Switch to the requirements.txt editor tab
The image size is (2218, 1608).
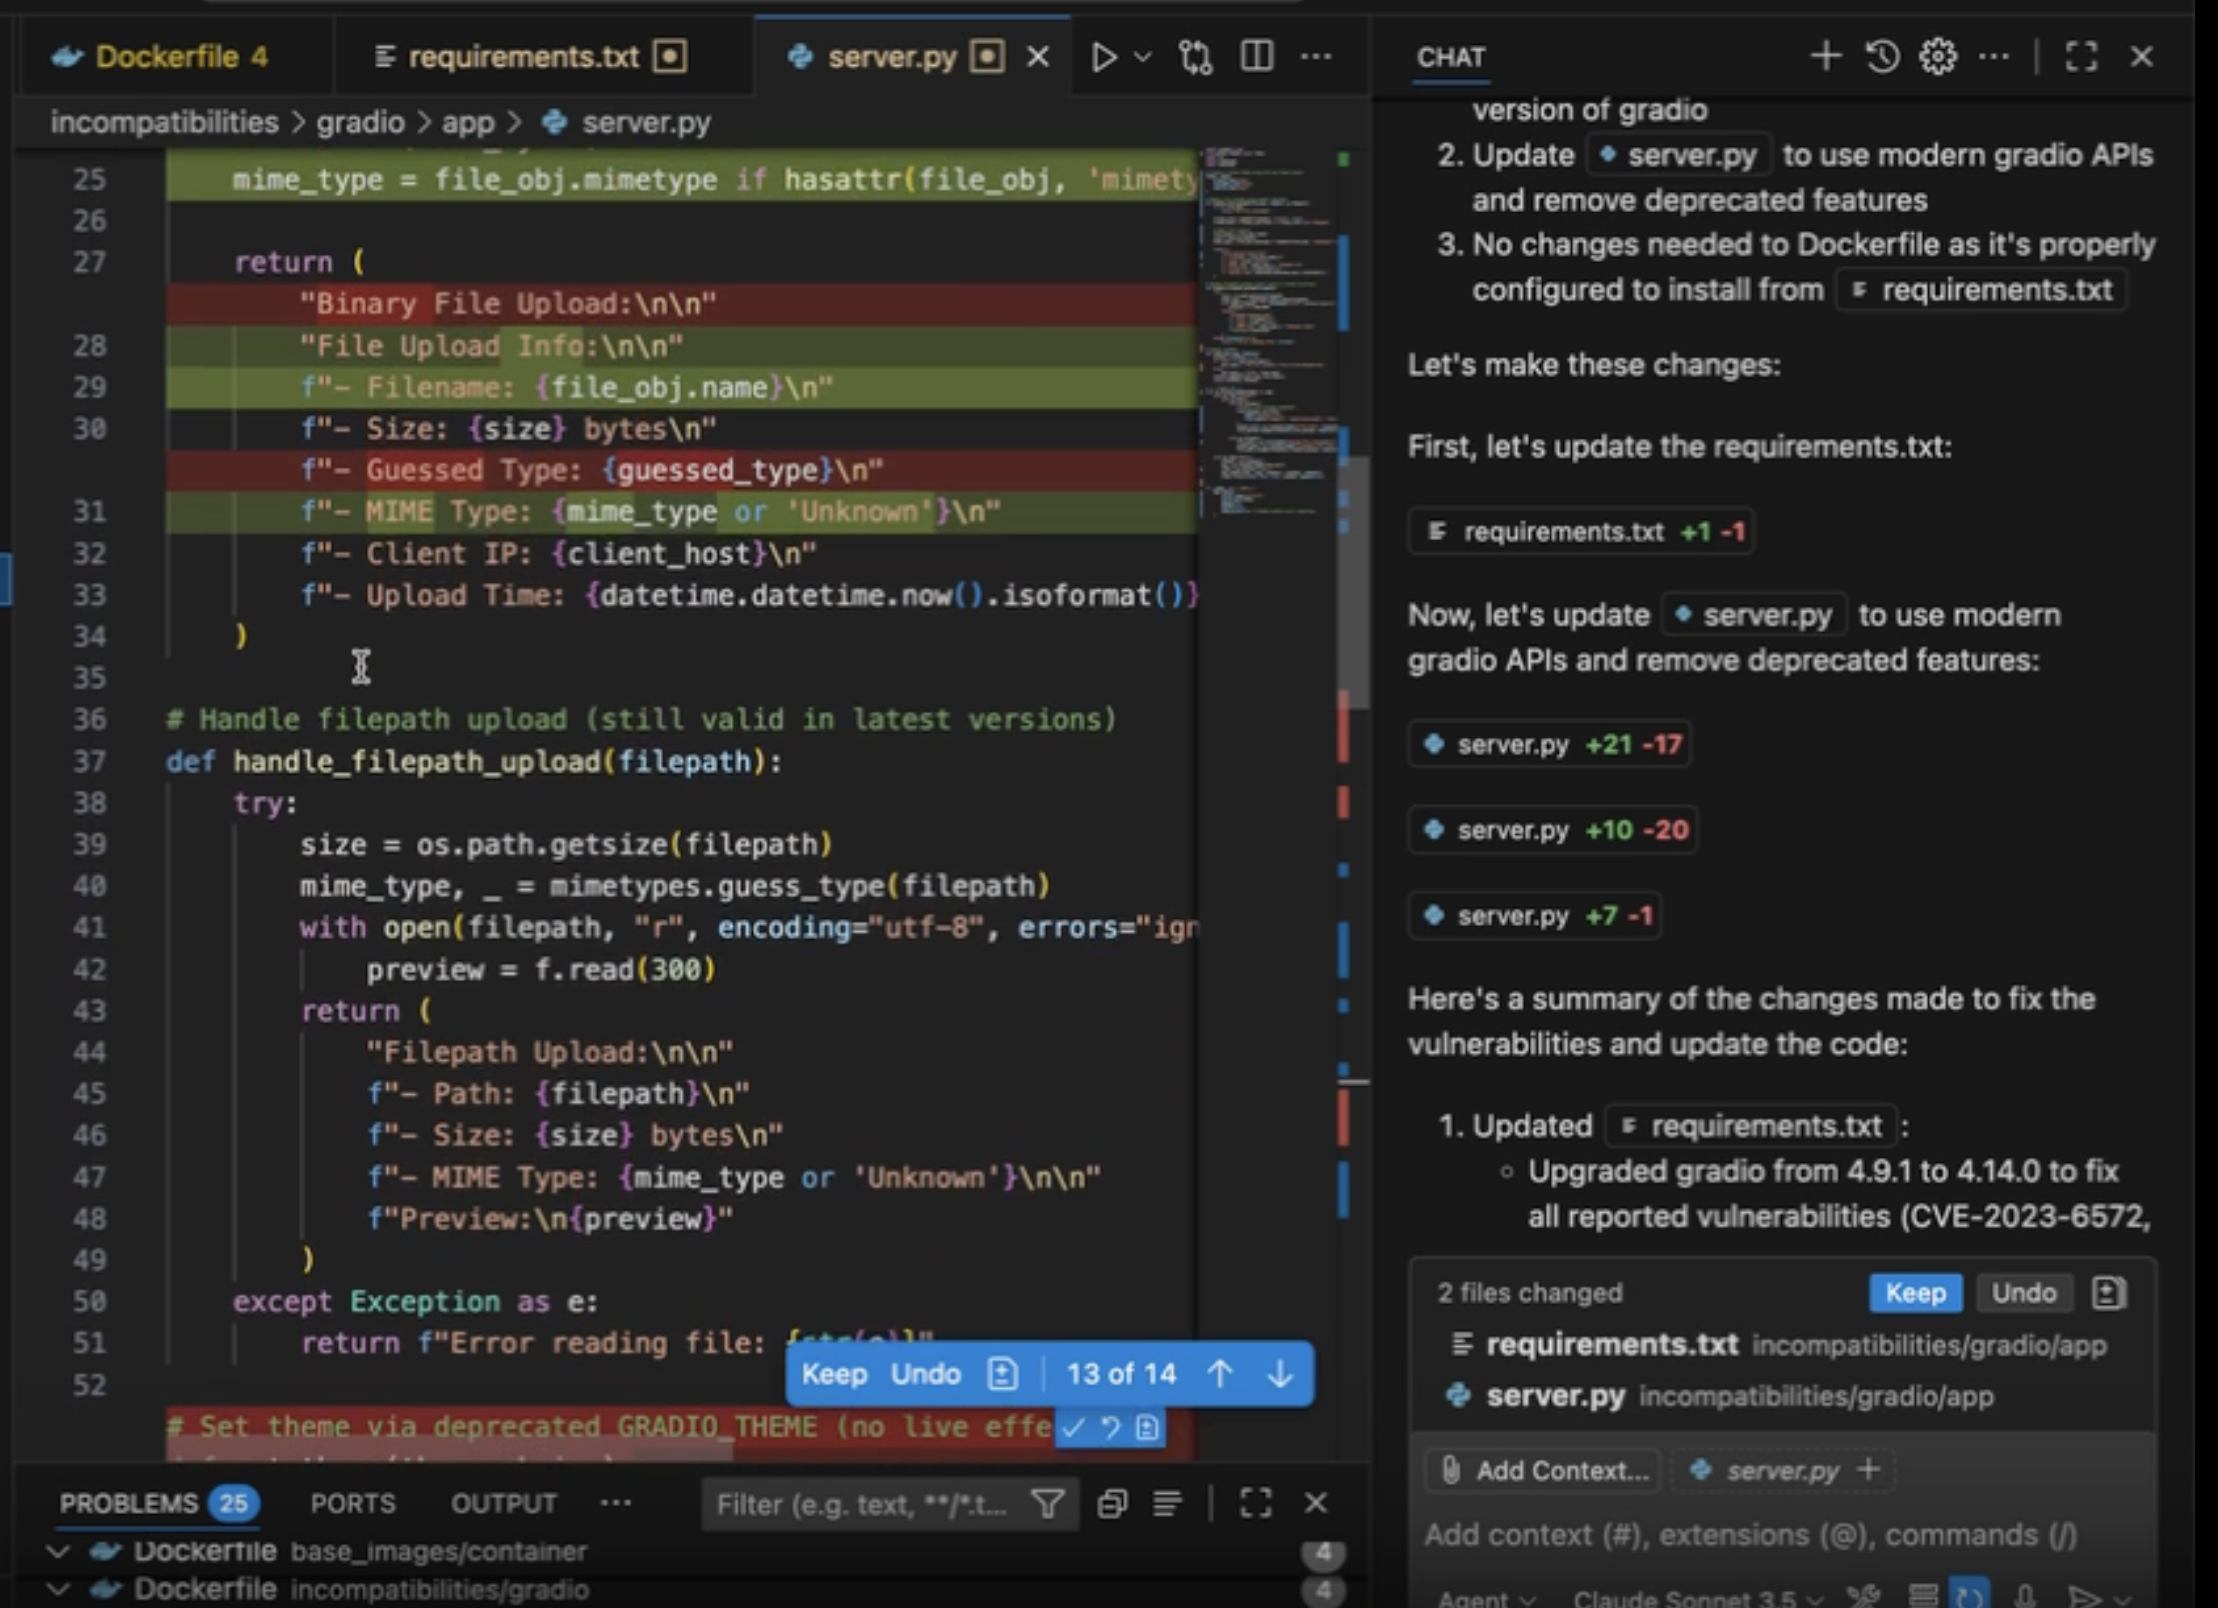[x=523, y=57]
